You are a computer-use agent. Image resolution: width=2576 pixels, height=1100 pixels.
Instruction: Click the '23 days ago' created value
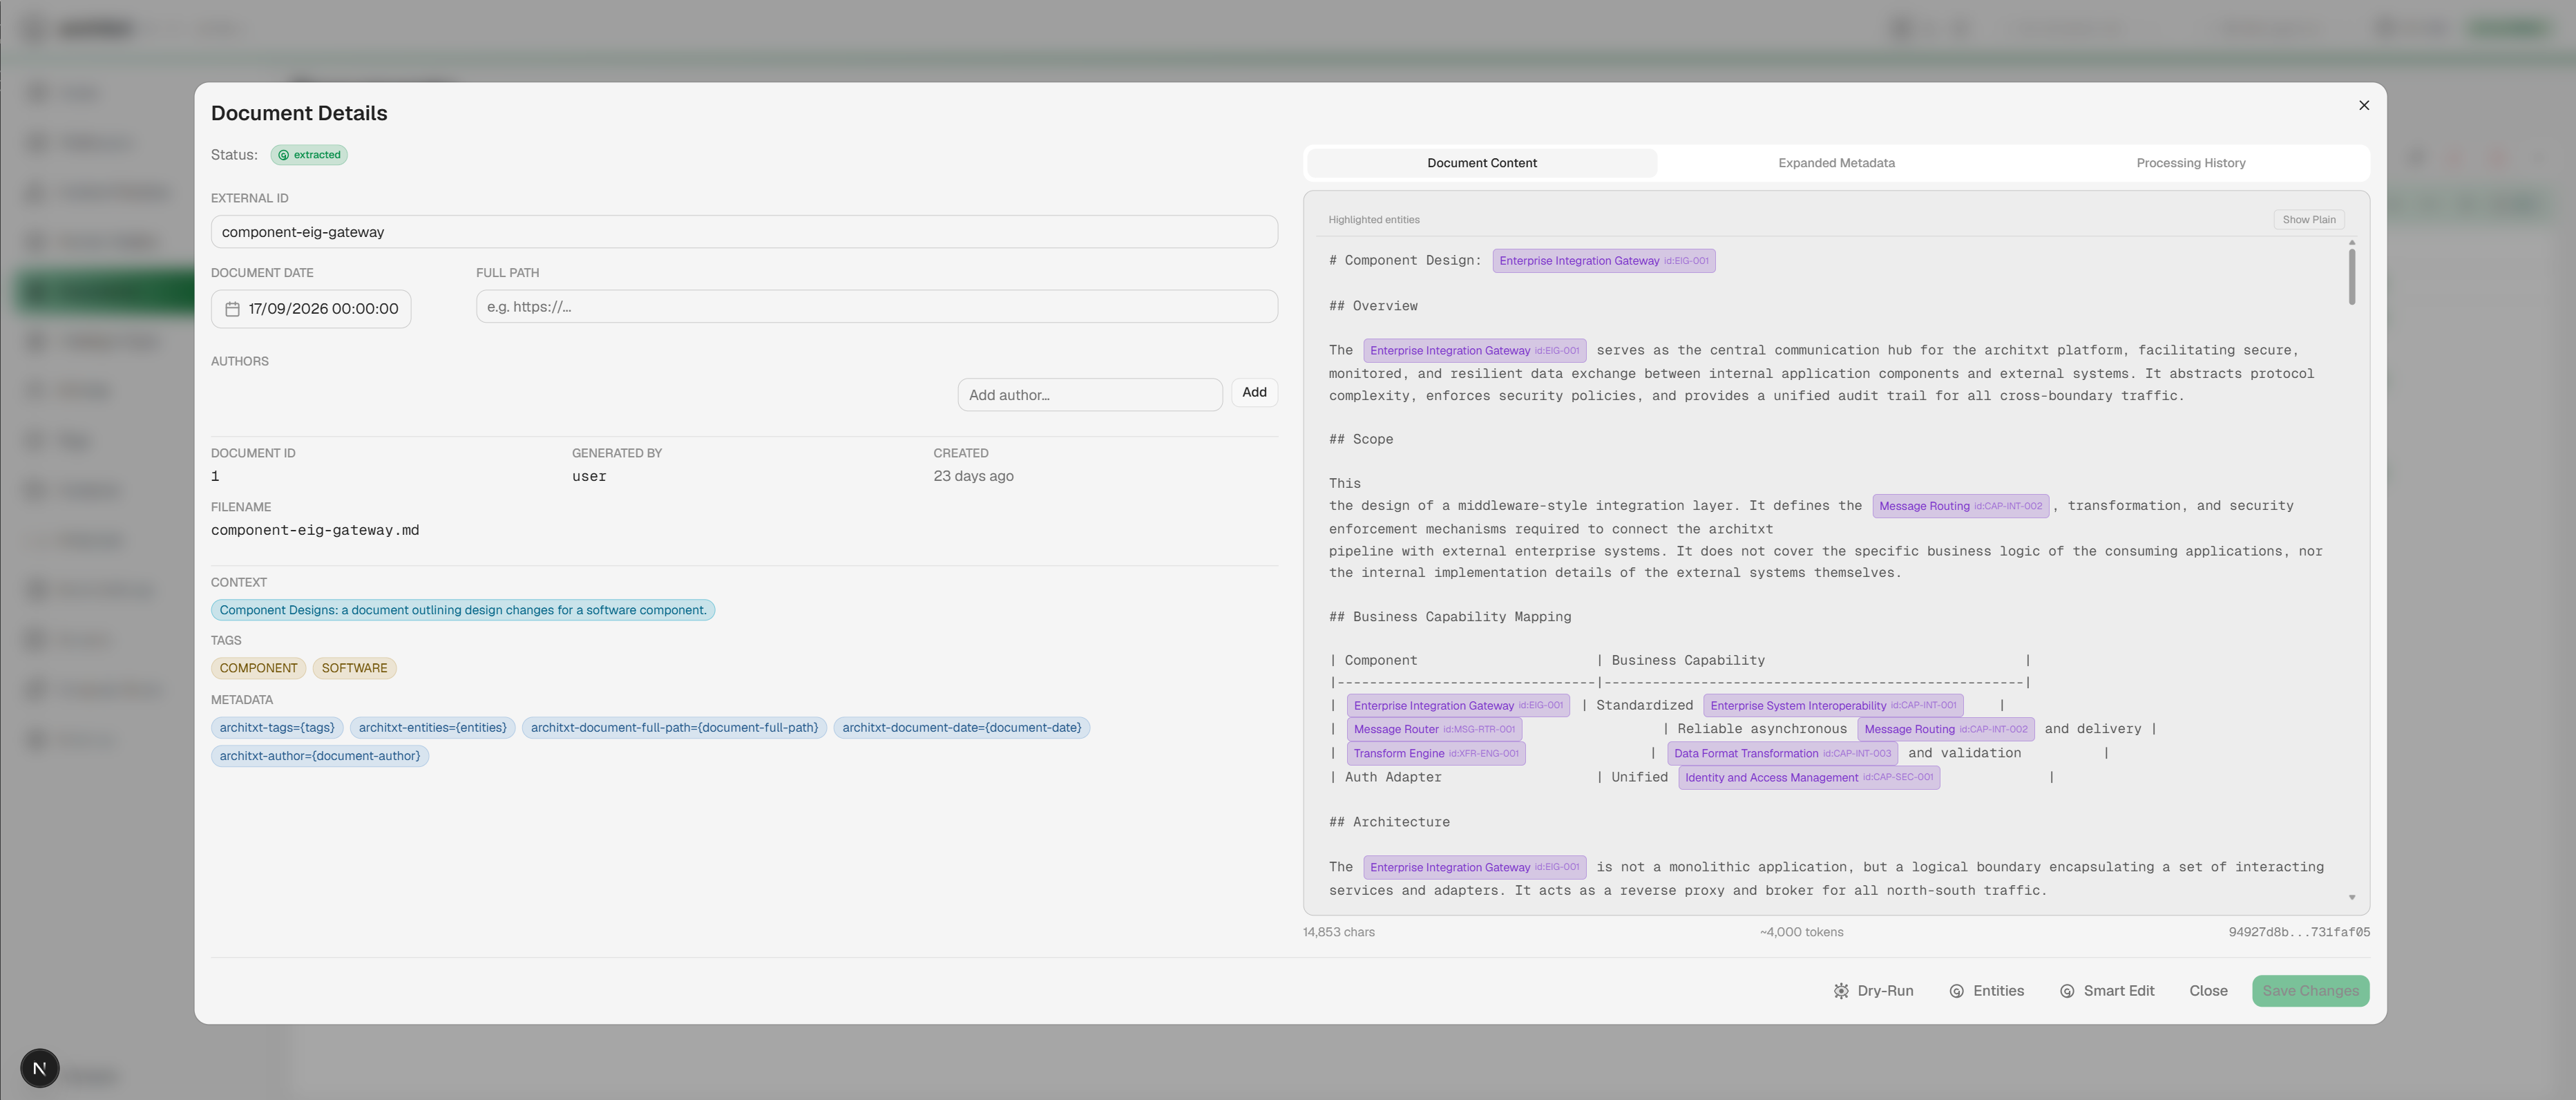973,476
